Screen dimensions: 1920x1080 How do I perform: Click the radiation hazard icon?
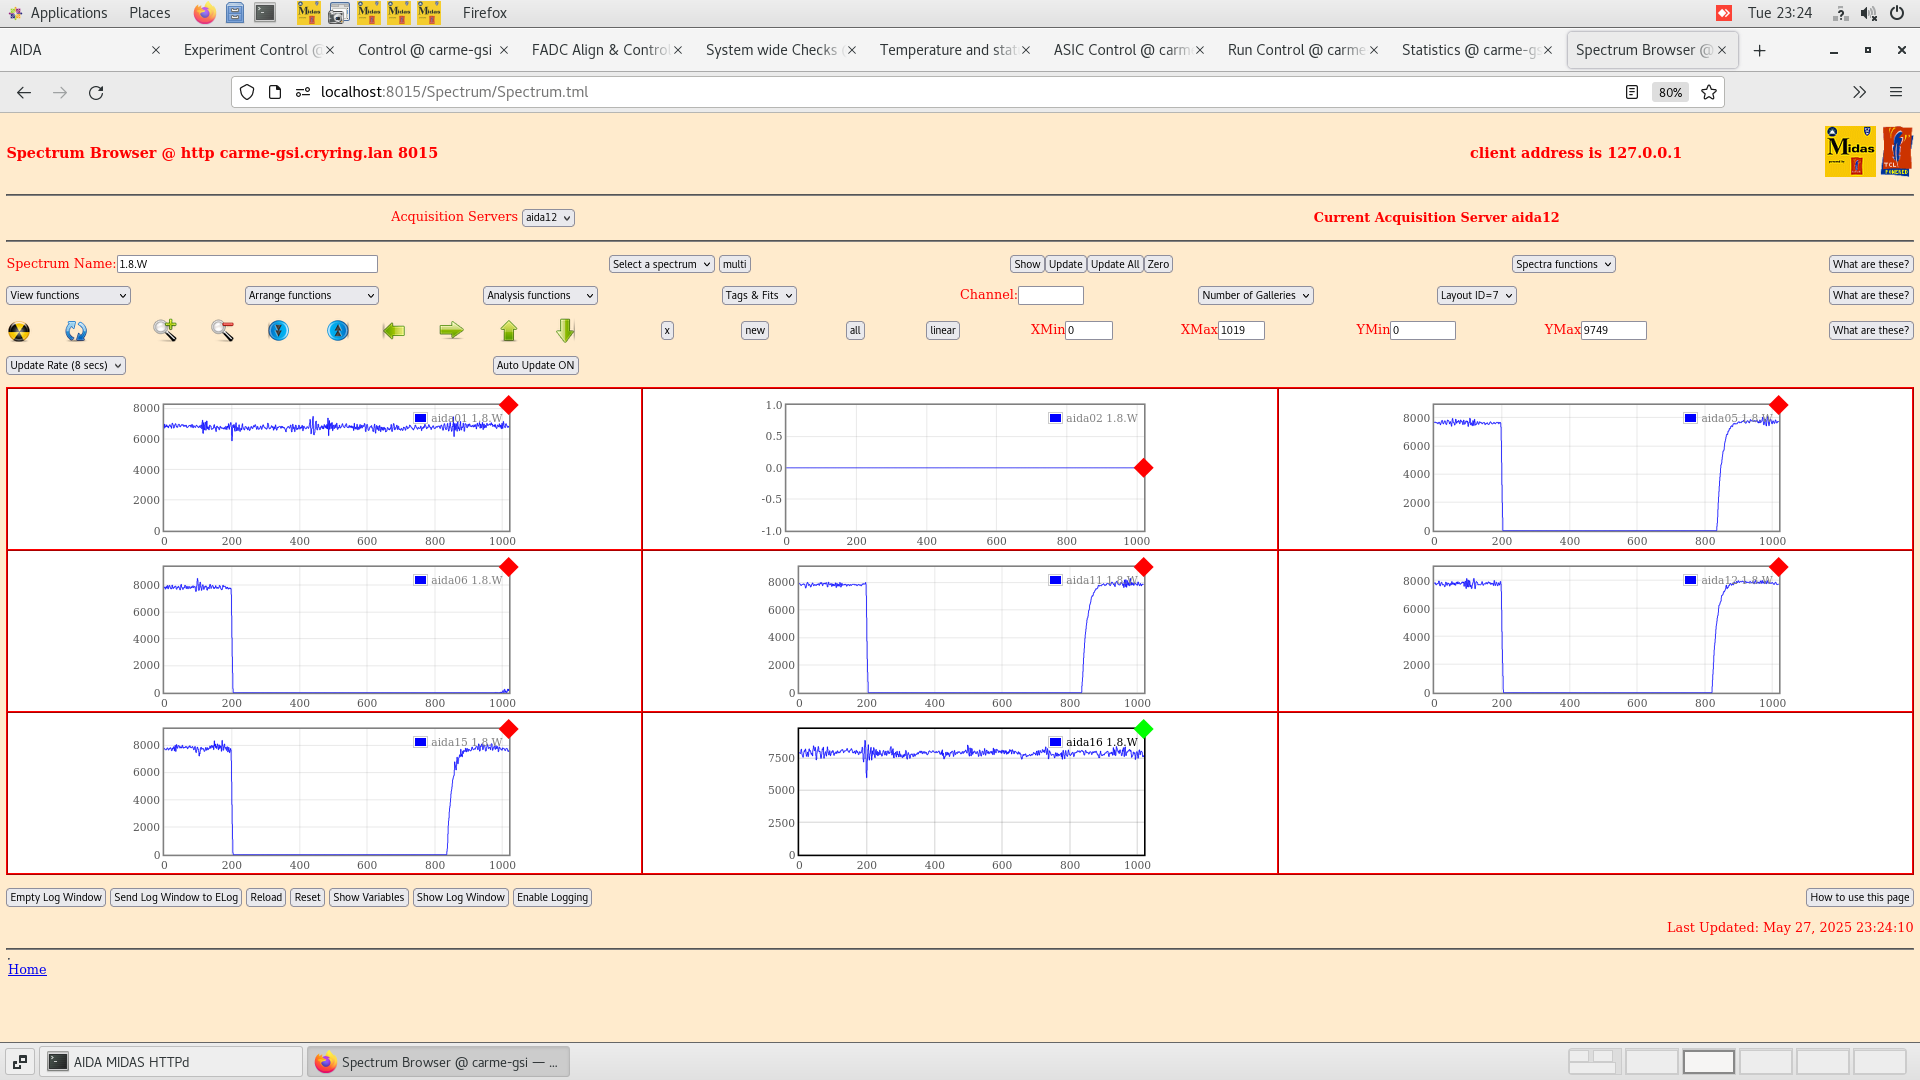click(19, 331)
